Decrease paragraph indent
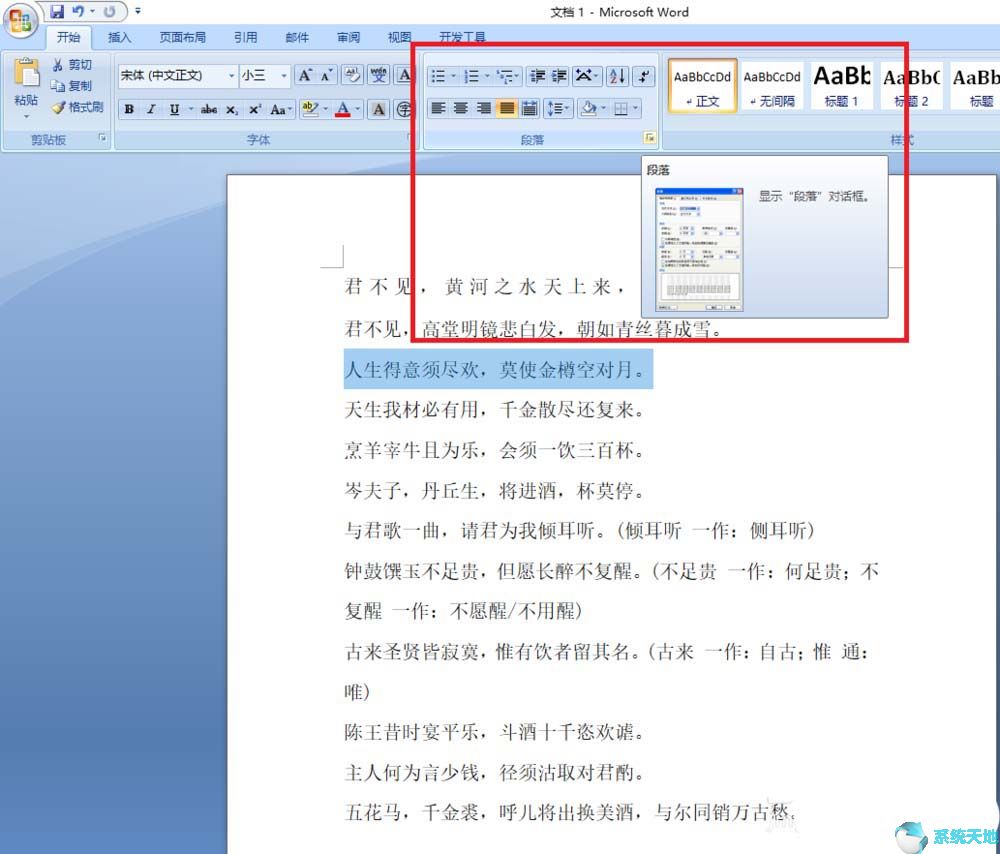1000x854 pixels. 538,77
